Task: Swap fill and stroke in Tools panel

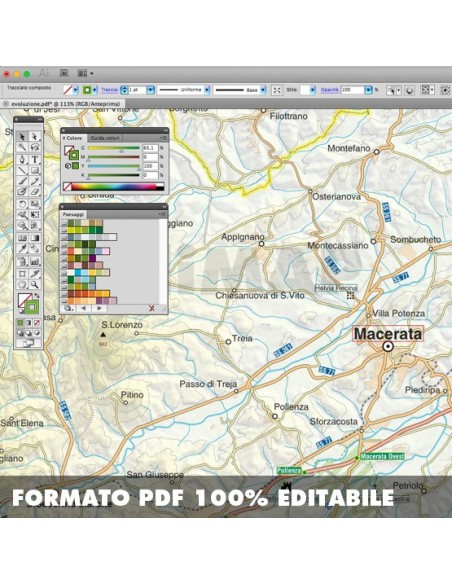Action: [36, 295]
